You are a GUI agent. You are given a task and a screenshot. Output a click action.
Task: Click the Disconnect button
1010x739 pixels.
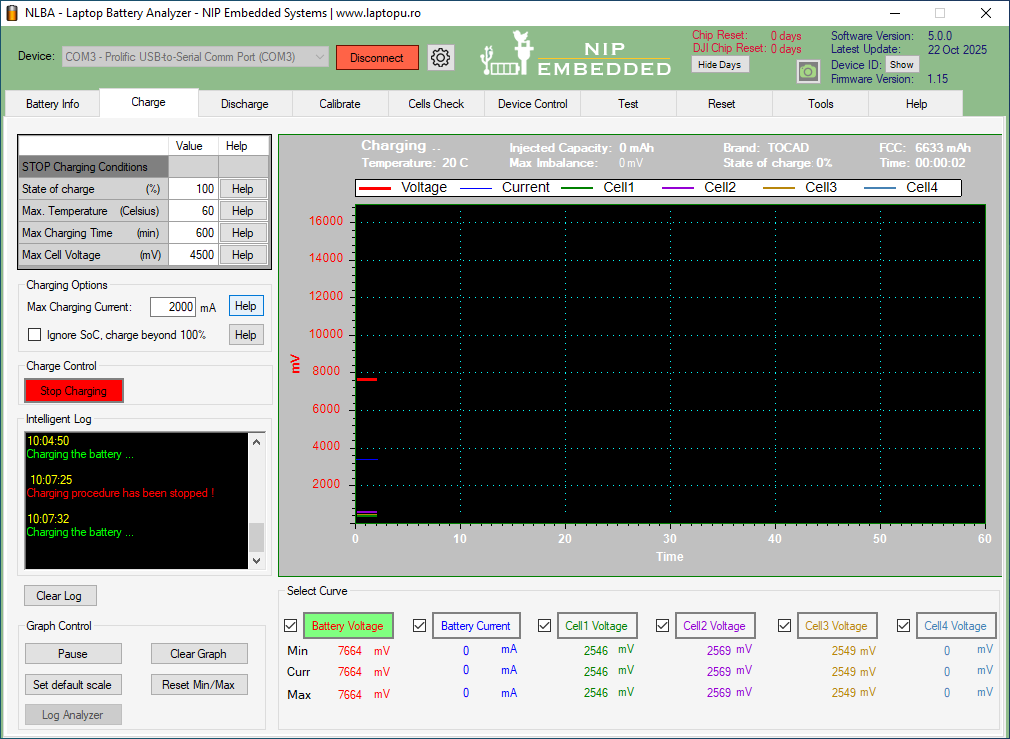point(377,58)
